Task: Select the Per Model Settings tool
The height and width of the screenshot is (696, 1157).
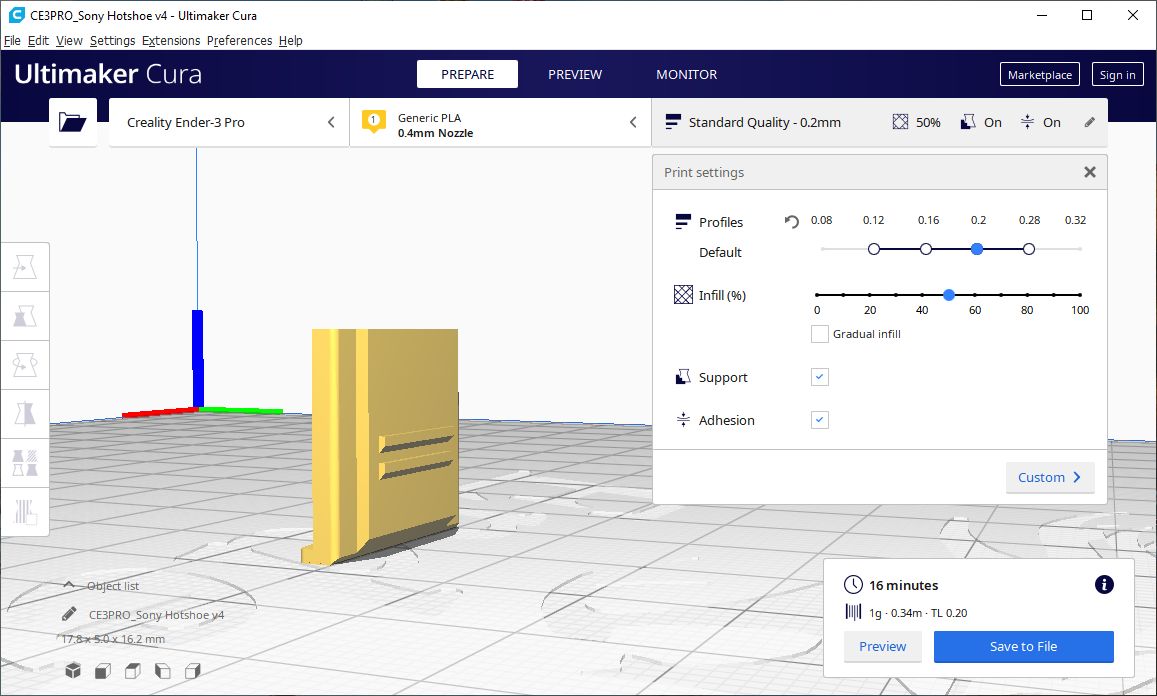Action: click(x=25, y=463)
